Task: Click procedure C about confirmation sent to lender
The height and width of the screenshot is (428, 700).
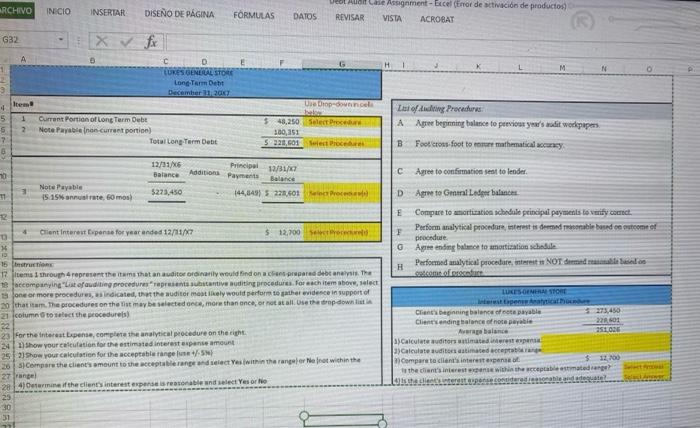Action: click(471, 171)
